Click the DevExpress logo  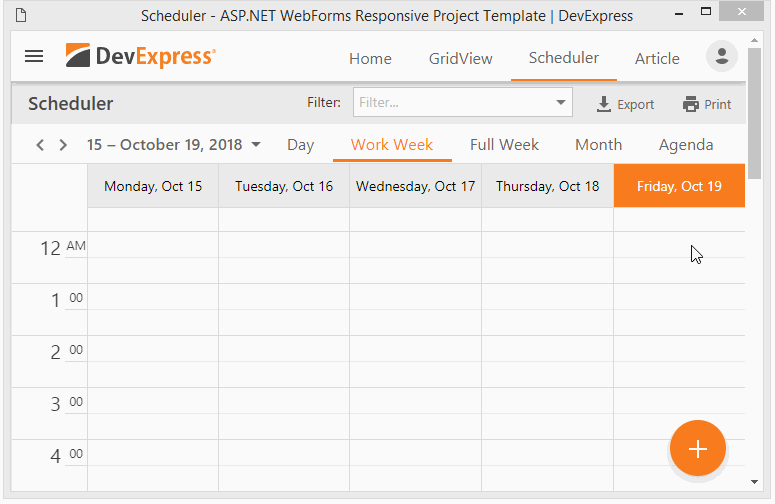pyautogui.click(x=140, y=57)
